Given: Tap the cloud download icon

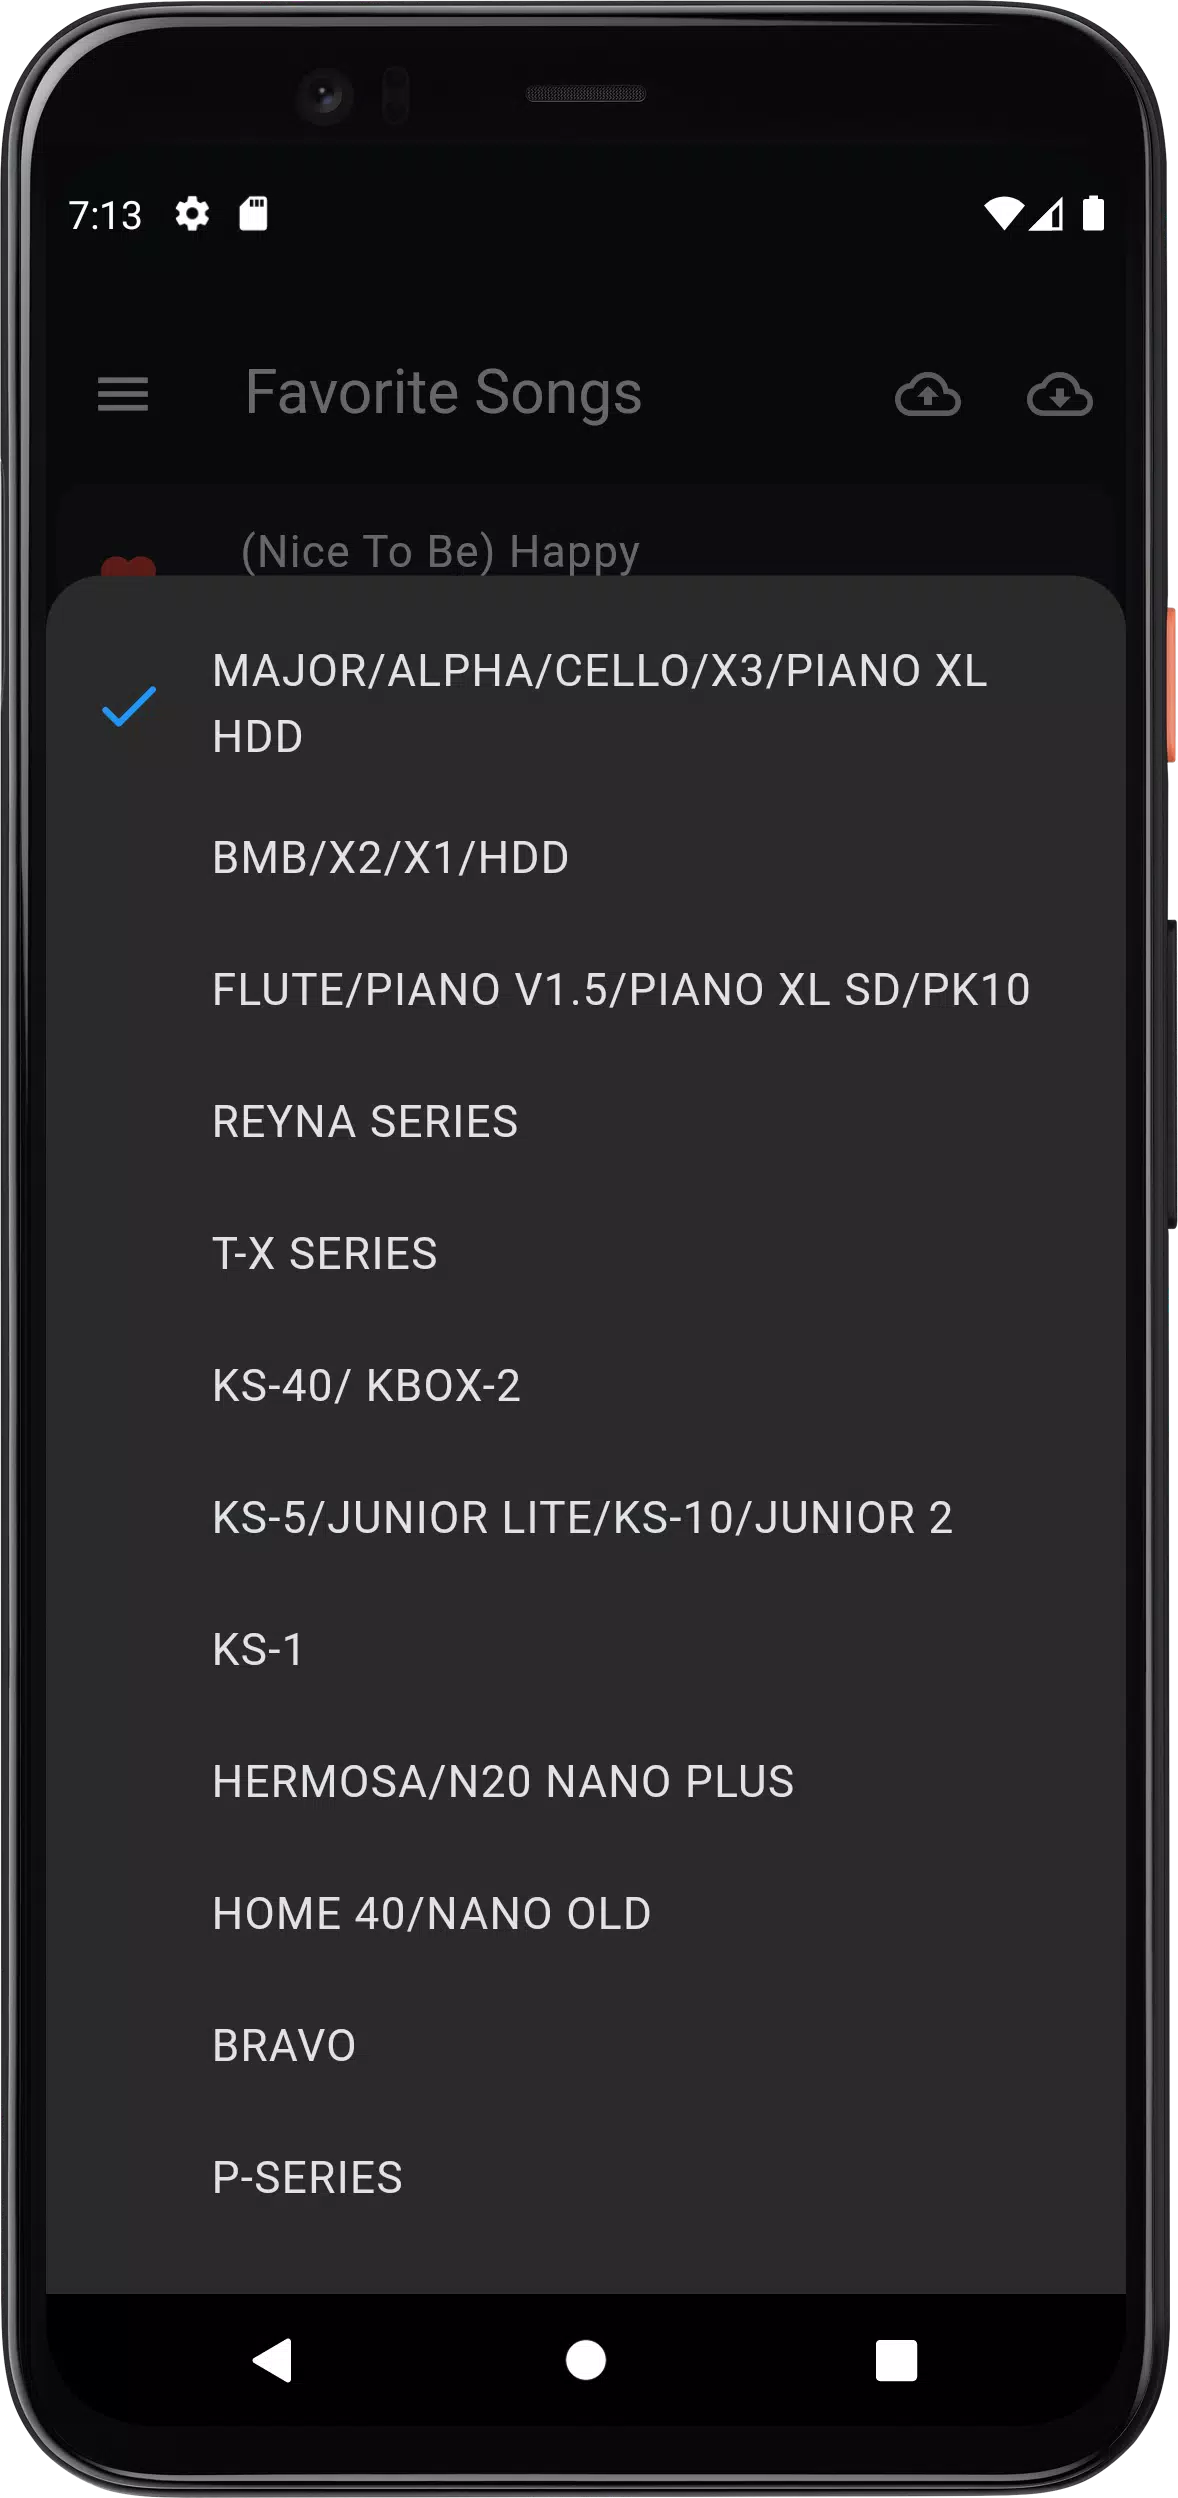Looking at the screenshot, I should pos(1059,394).
